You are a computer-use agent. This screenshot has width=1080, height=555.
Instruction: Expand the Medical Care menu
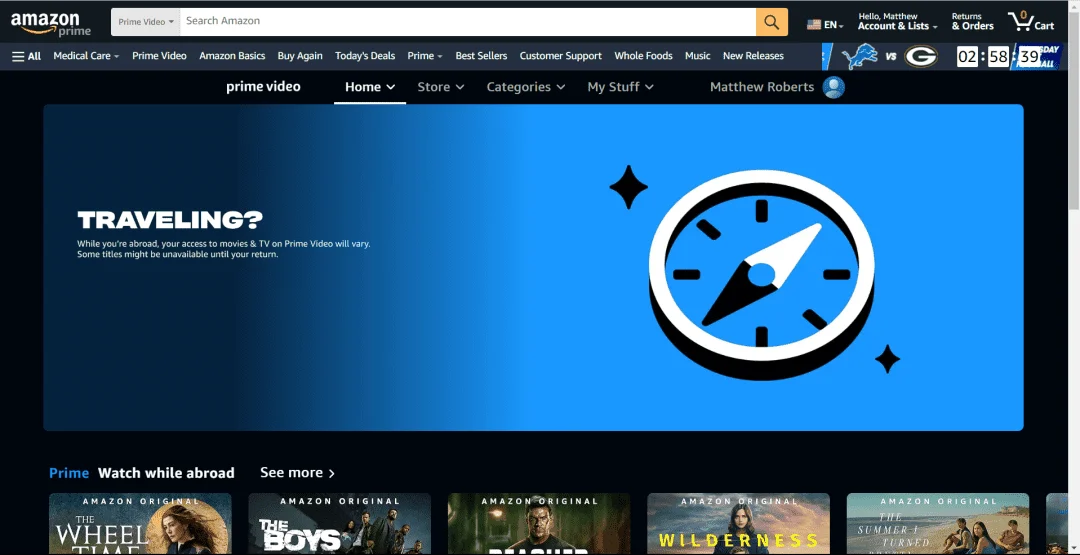click(x=86, y=56)
